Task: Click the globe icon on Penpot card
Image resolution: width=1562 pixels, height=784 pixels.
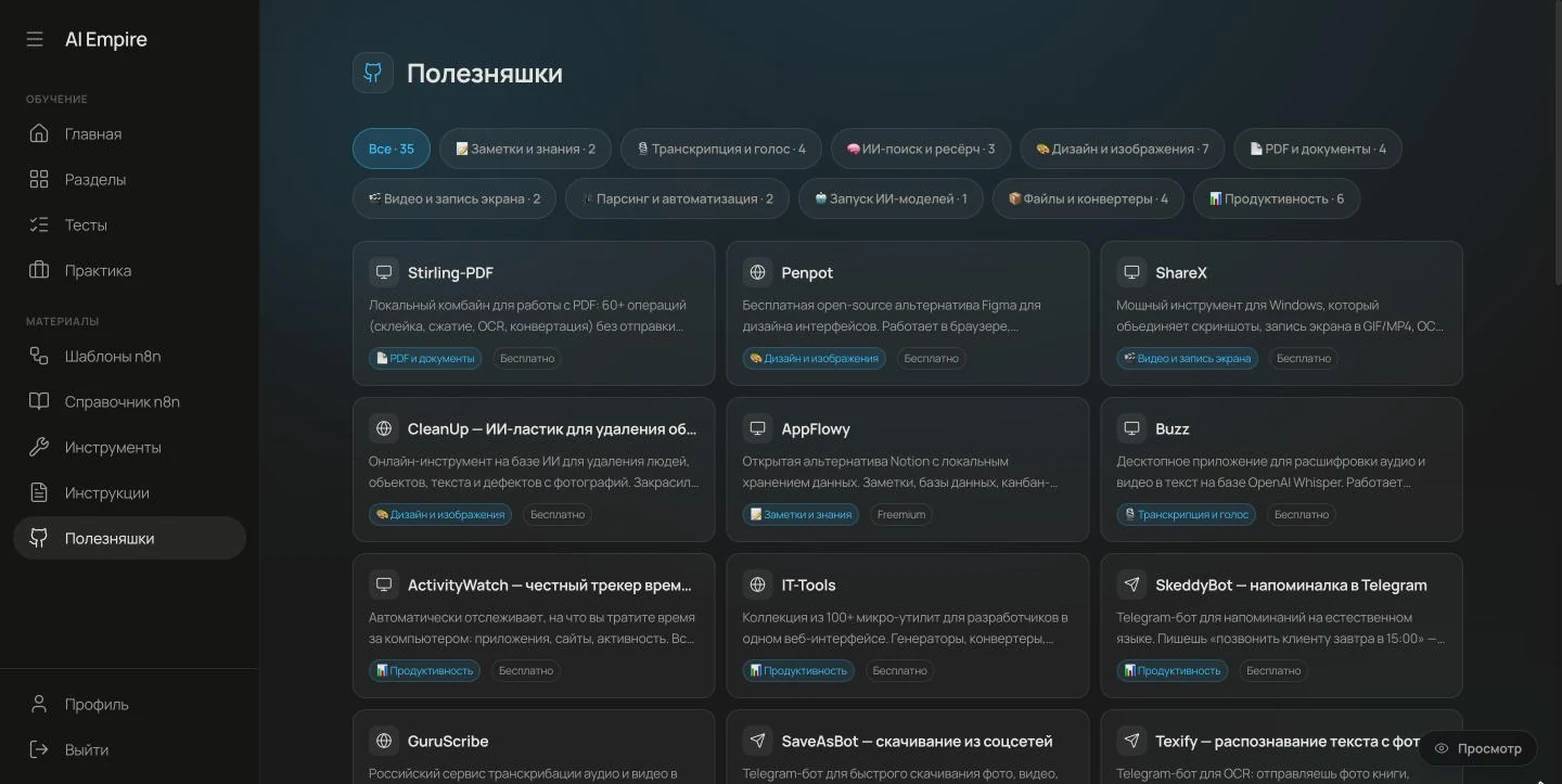Action: 757,272
